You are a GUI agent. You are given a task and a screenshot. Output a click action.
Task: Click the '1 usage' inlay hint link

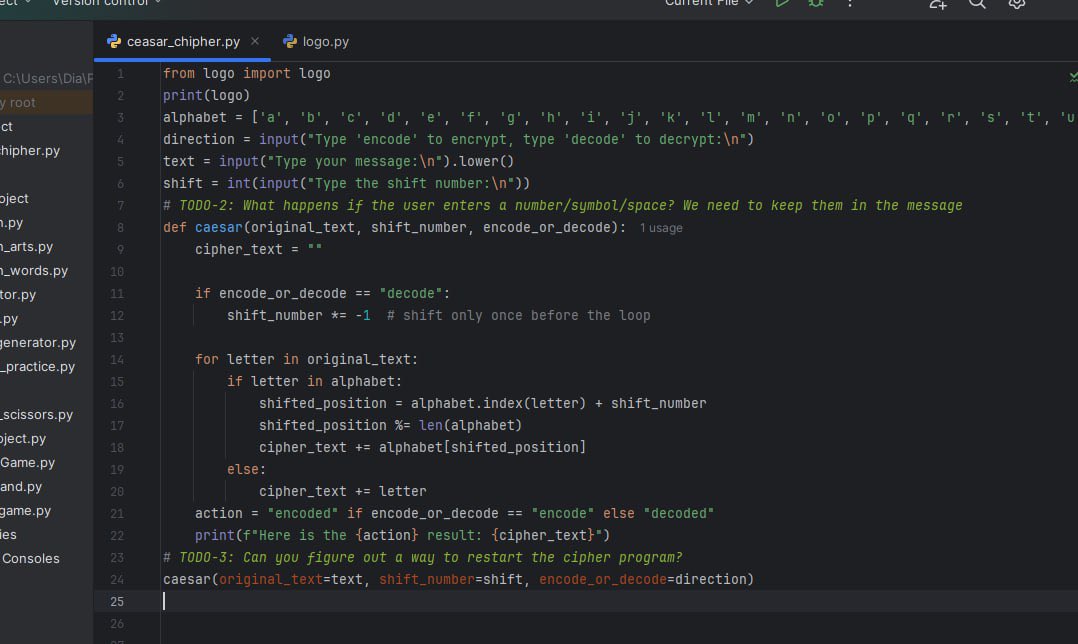tap(661, 228)
